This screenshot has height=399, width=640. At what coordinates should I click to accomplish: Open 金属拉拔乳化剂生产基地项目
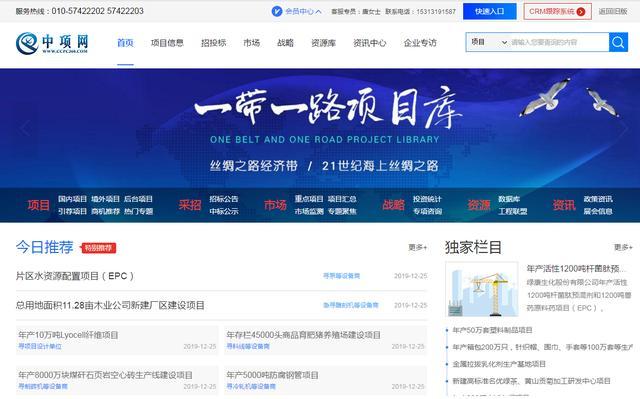[499, 364]
